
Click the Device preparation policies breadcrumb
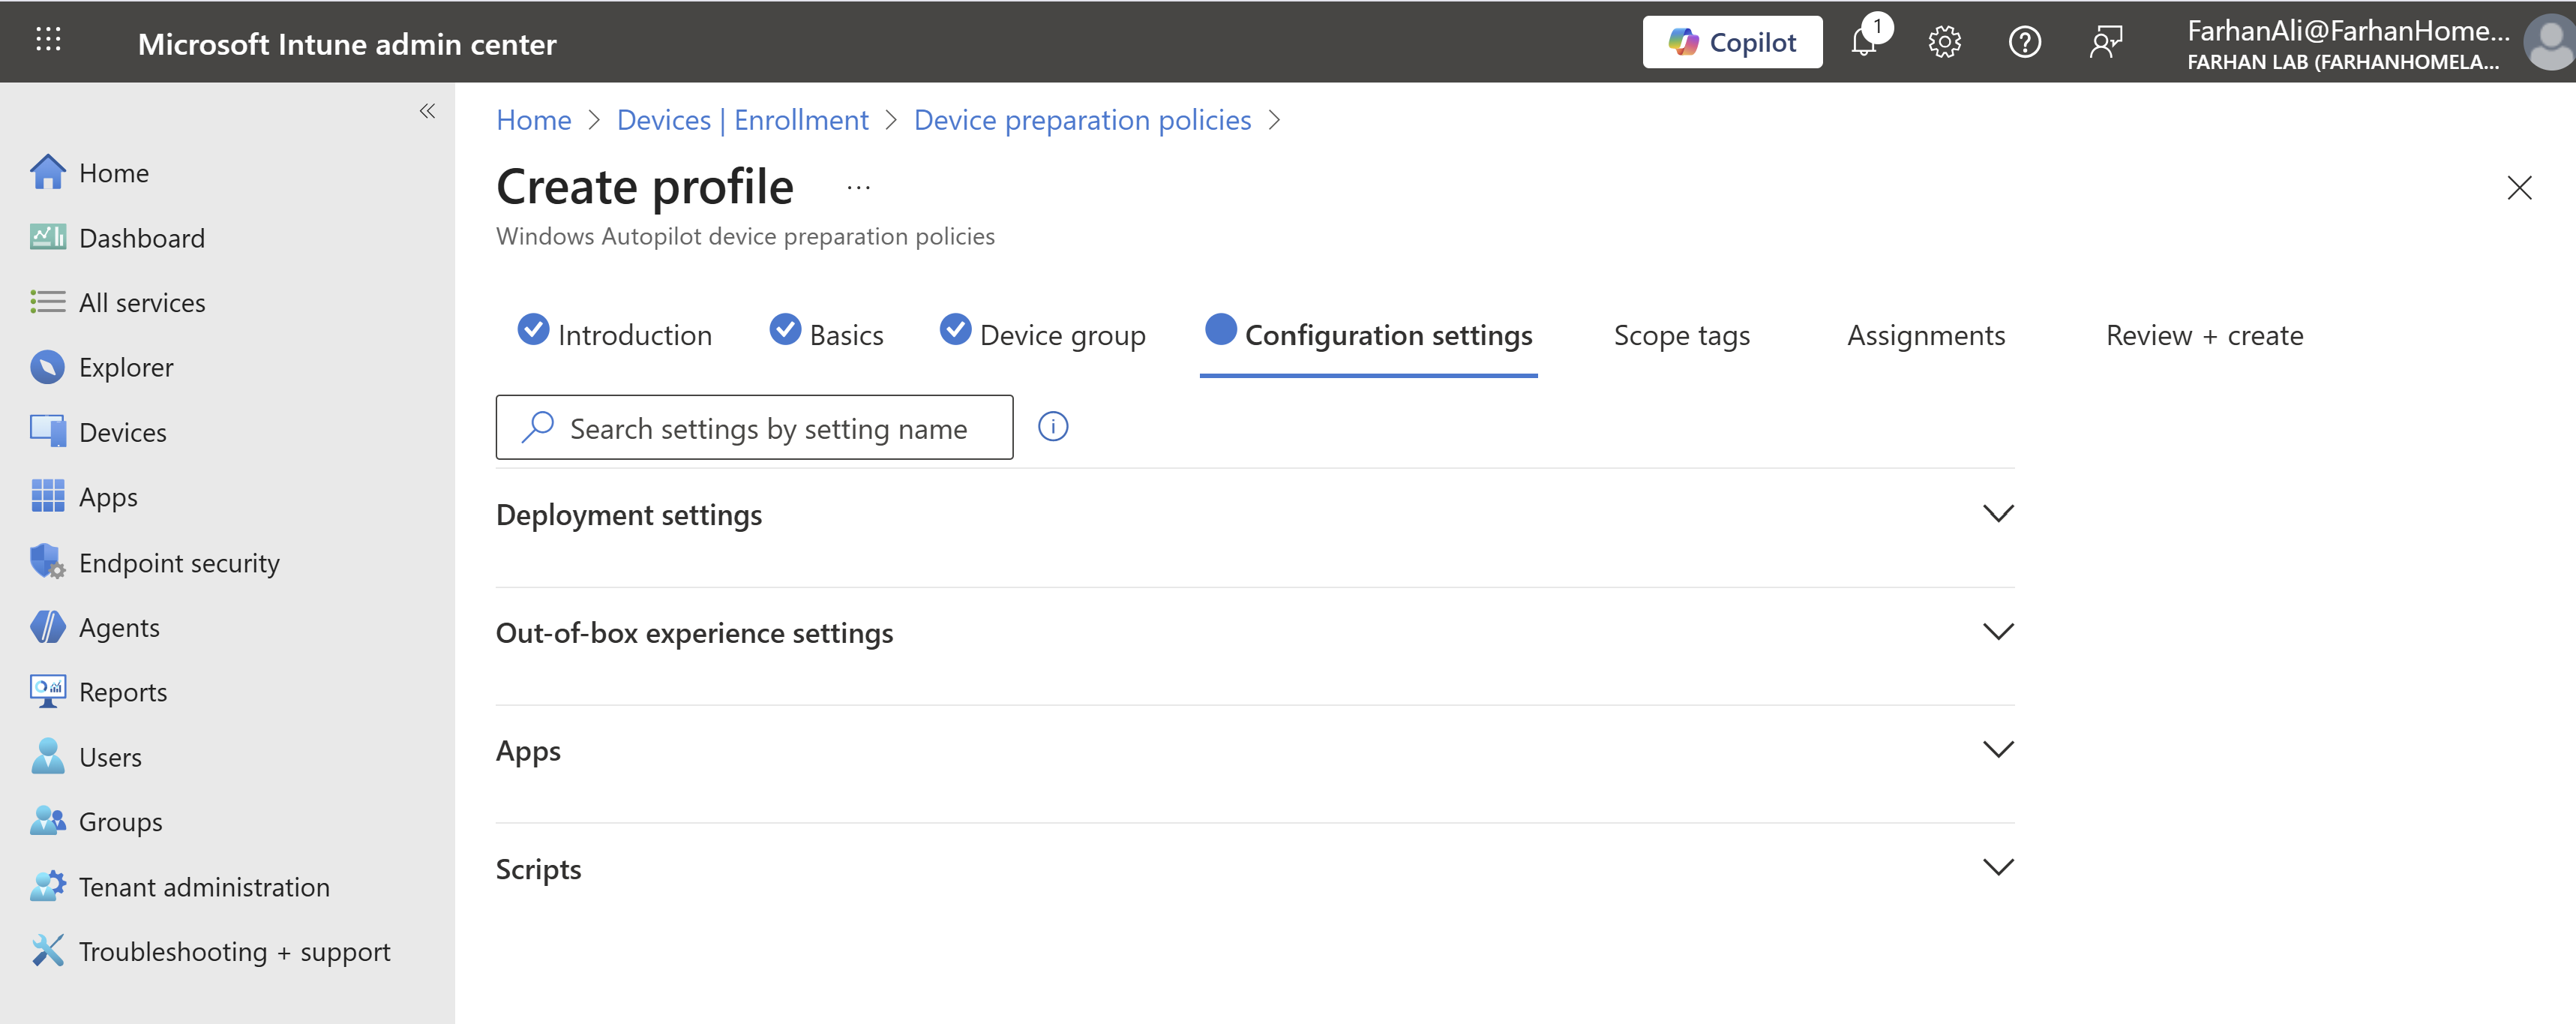coord(1082,120)
